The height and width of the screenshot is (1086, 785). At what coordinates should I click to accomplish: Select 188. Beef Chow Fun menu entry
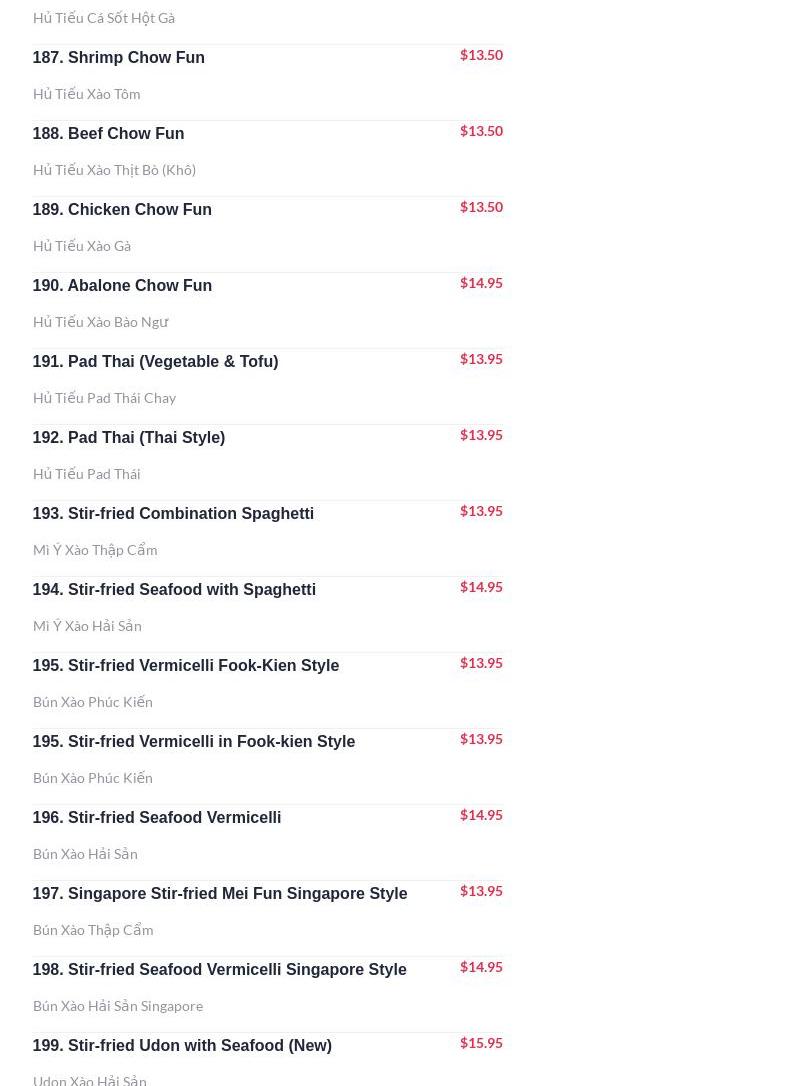(108, 134)
